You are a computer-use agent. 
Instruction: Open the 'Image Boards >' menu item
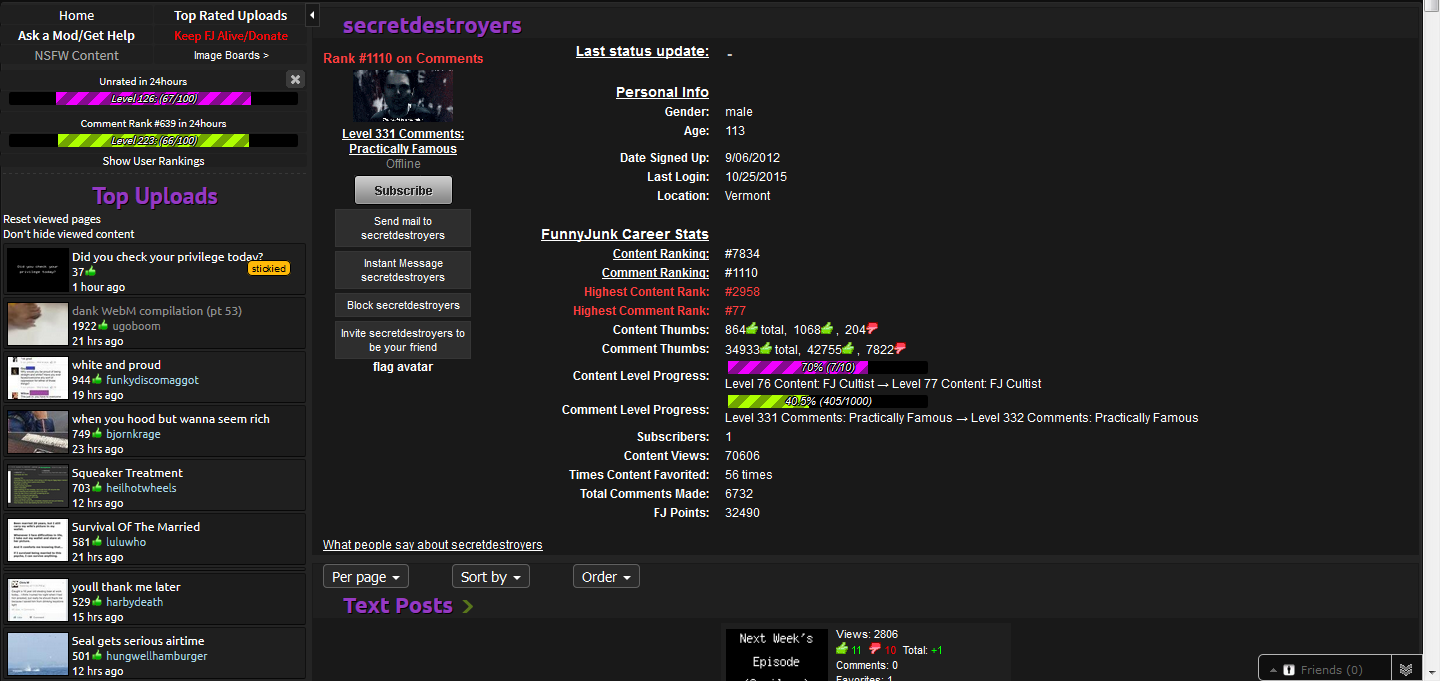[x=231, y=55]
